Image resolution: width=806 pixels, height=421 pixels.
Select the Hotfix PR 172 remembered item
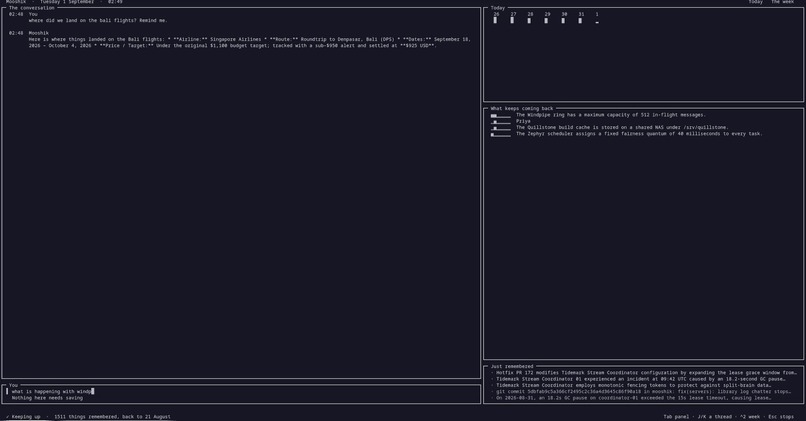point(644,373)
